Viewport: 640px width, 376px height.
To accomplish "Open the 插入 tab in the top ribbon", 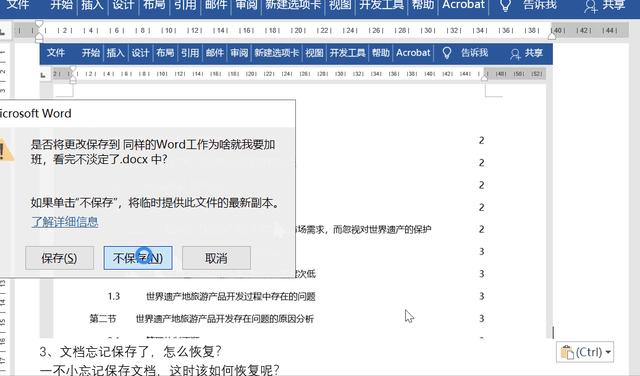I will coord(92,5).
